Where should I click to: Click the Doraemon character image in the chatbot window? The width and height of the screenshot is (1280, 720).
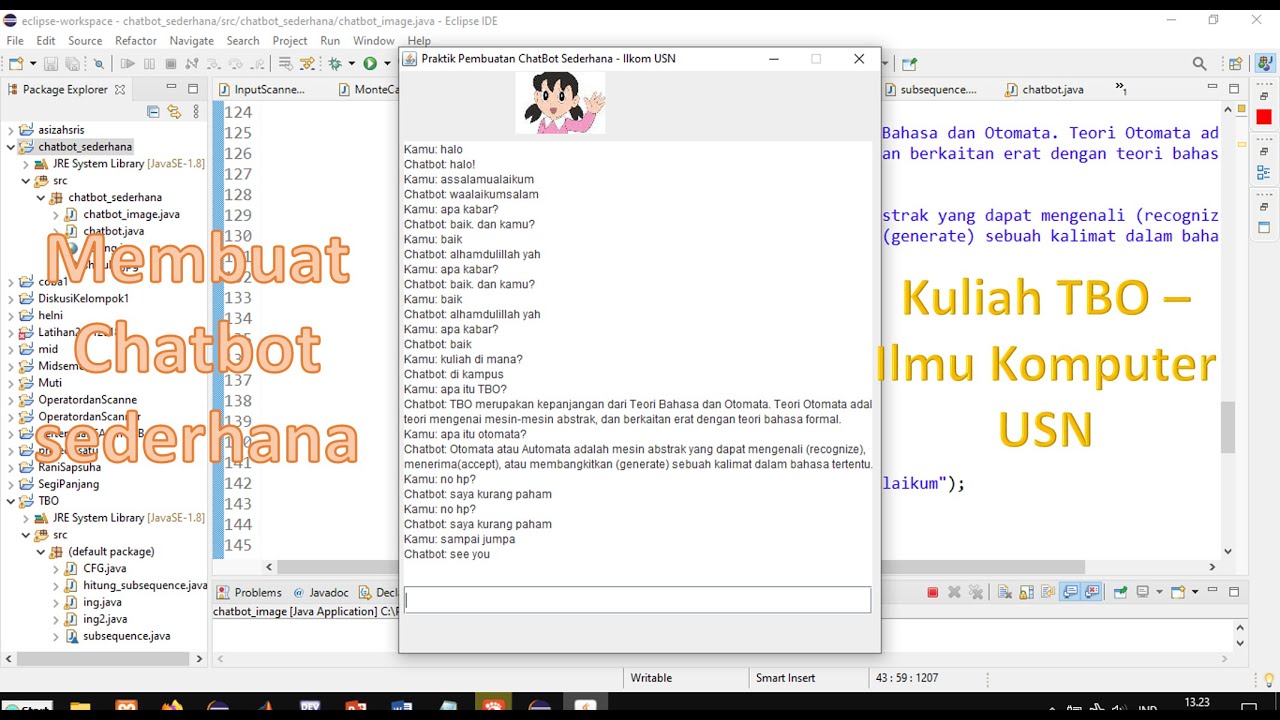click(560, 103)
